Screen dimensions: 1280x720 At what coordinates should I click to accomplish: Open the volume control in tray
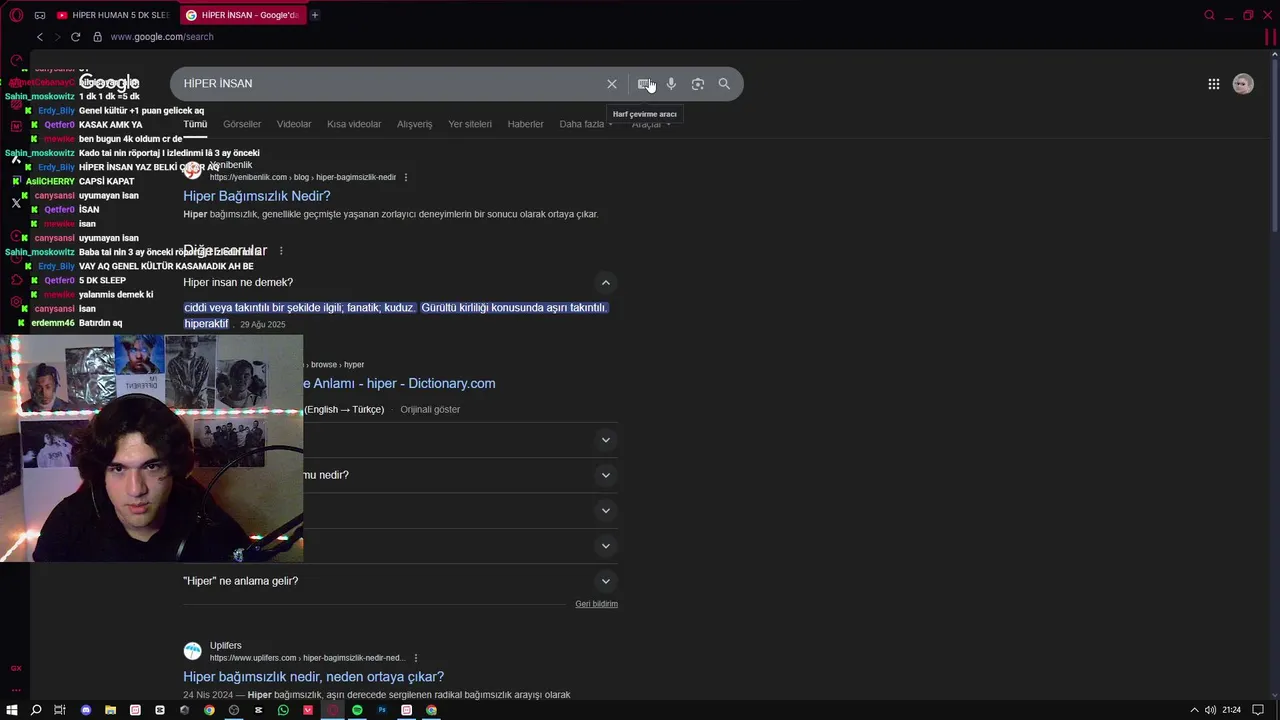click(1210, 710)
